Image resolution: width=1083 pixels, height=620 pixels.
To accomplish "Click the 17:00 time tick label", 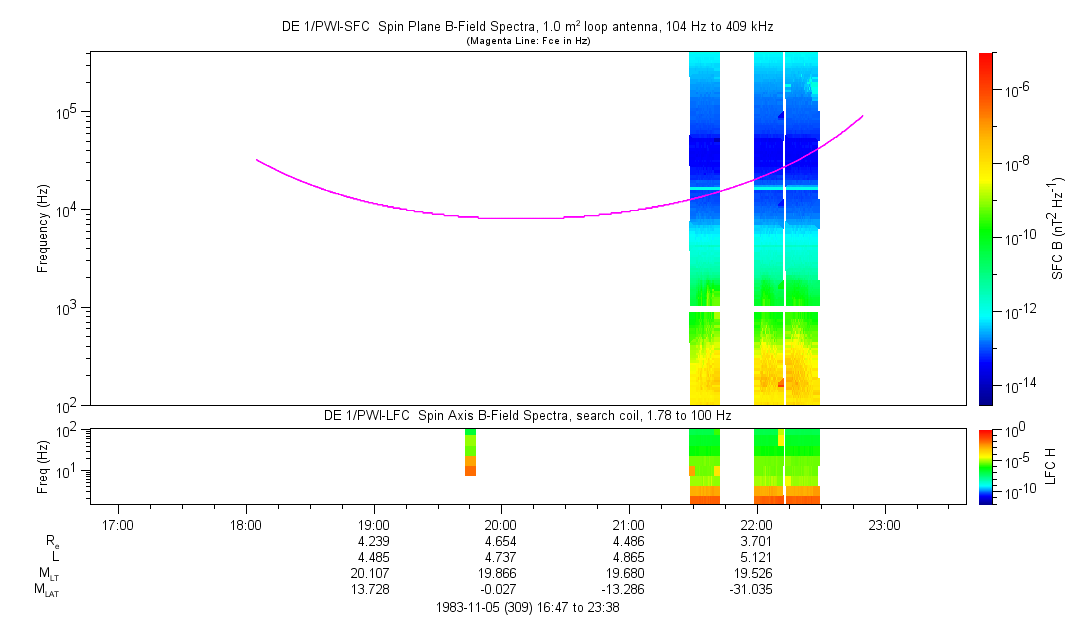I will (118, 525).
